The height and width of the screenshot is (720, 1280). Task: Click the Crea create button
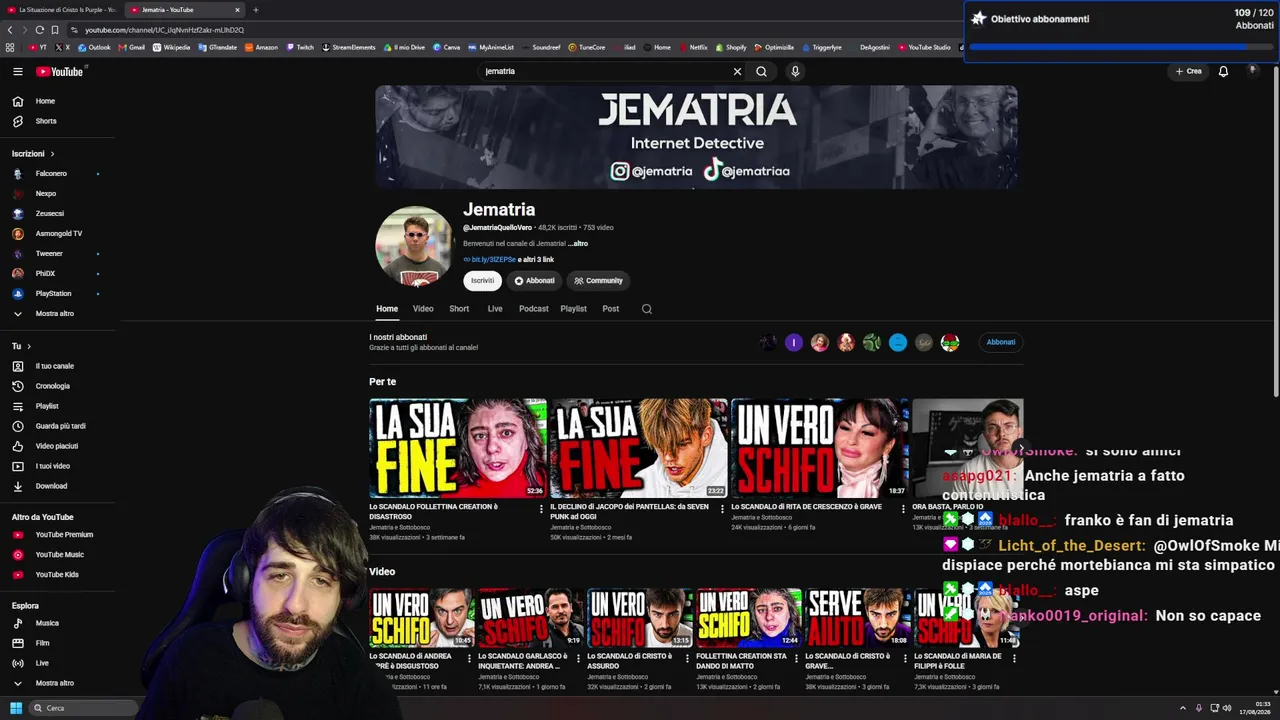[1188, 71]
